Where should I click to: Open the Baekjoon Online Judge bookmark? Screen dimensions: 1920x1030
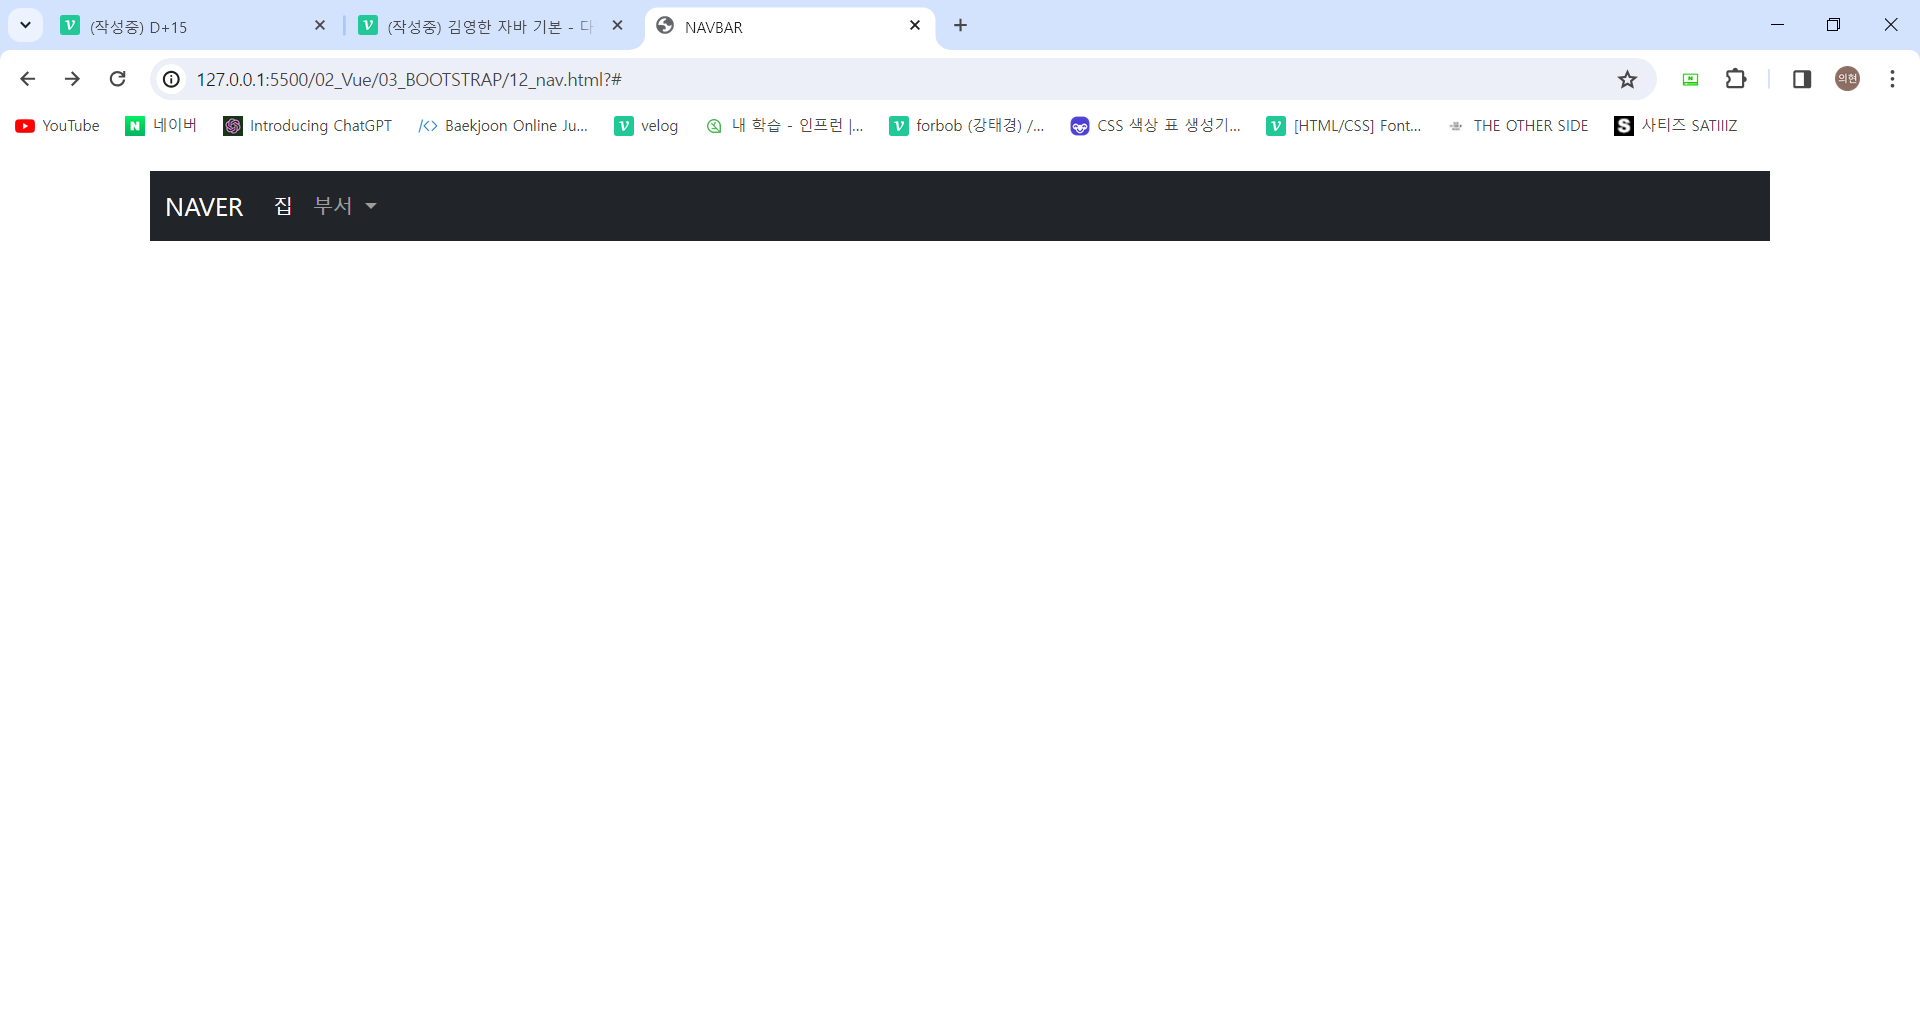(x=503, y=125)
